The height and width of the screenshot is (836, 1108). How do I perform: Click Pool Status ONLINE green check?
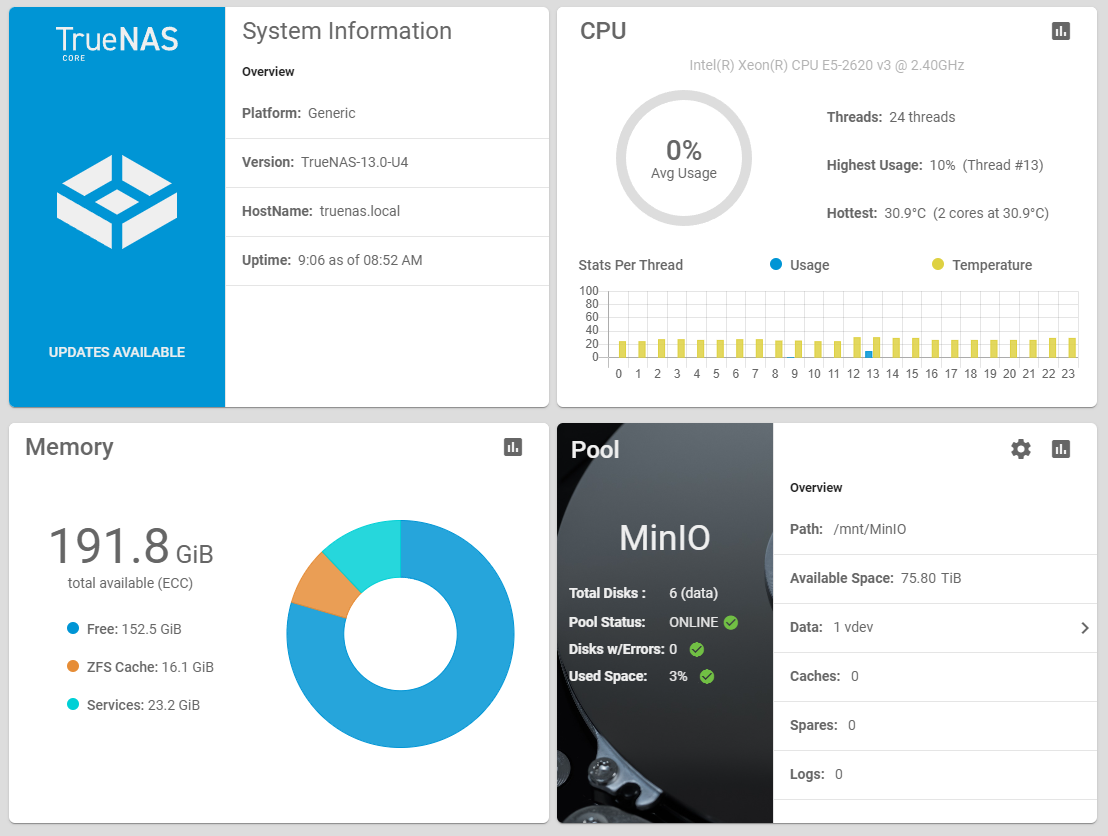coord(731,623)
